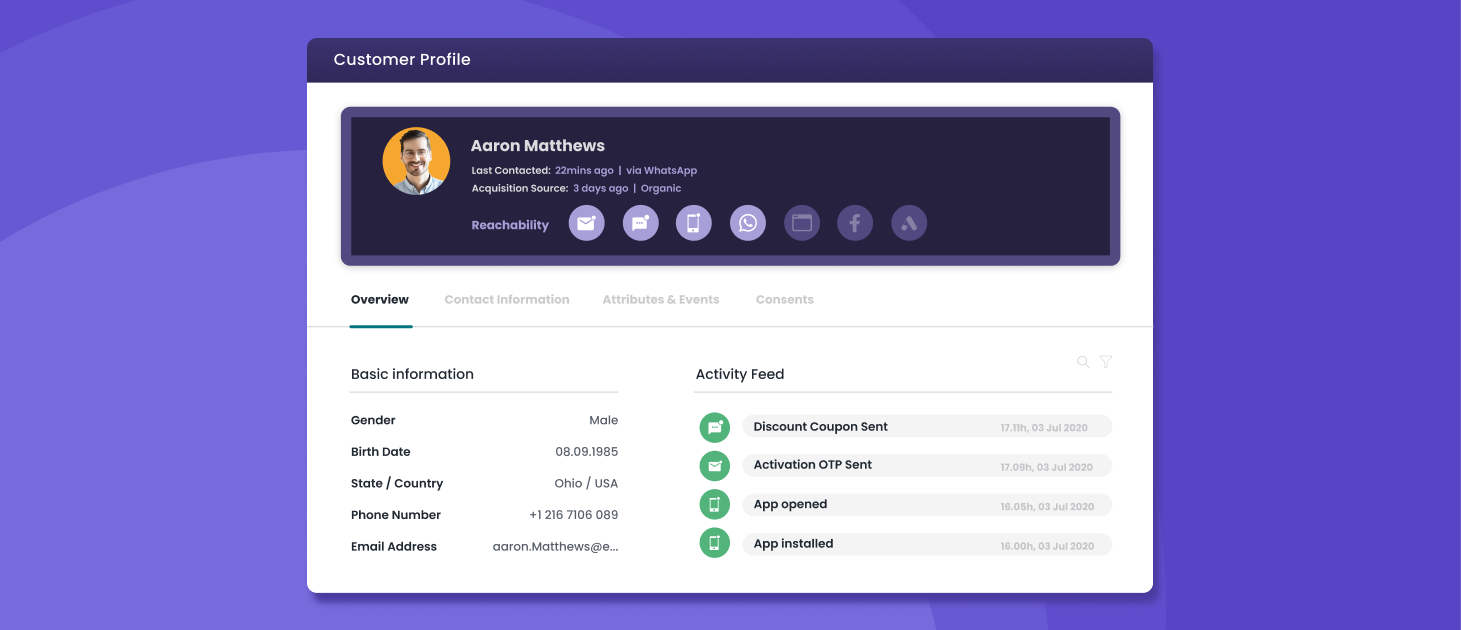Click the Email reachability icon
Viewport: 1461px width, 630px height.
click(x=587, y=223)
